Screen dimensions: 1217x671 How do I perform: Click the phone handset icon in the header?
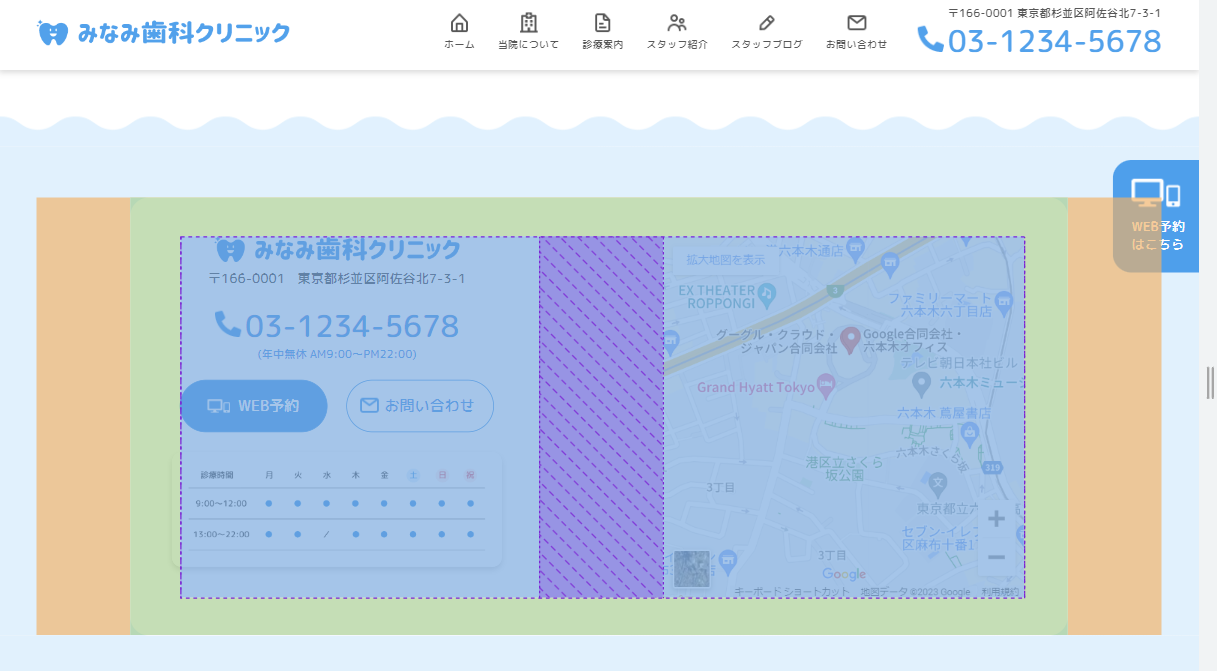click(x=930, y=39)
